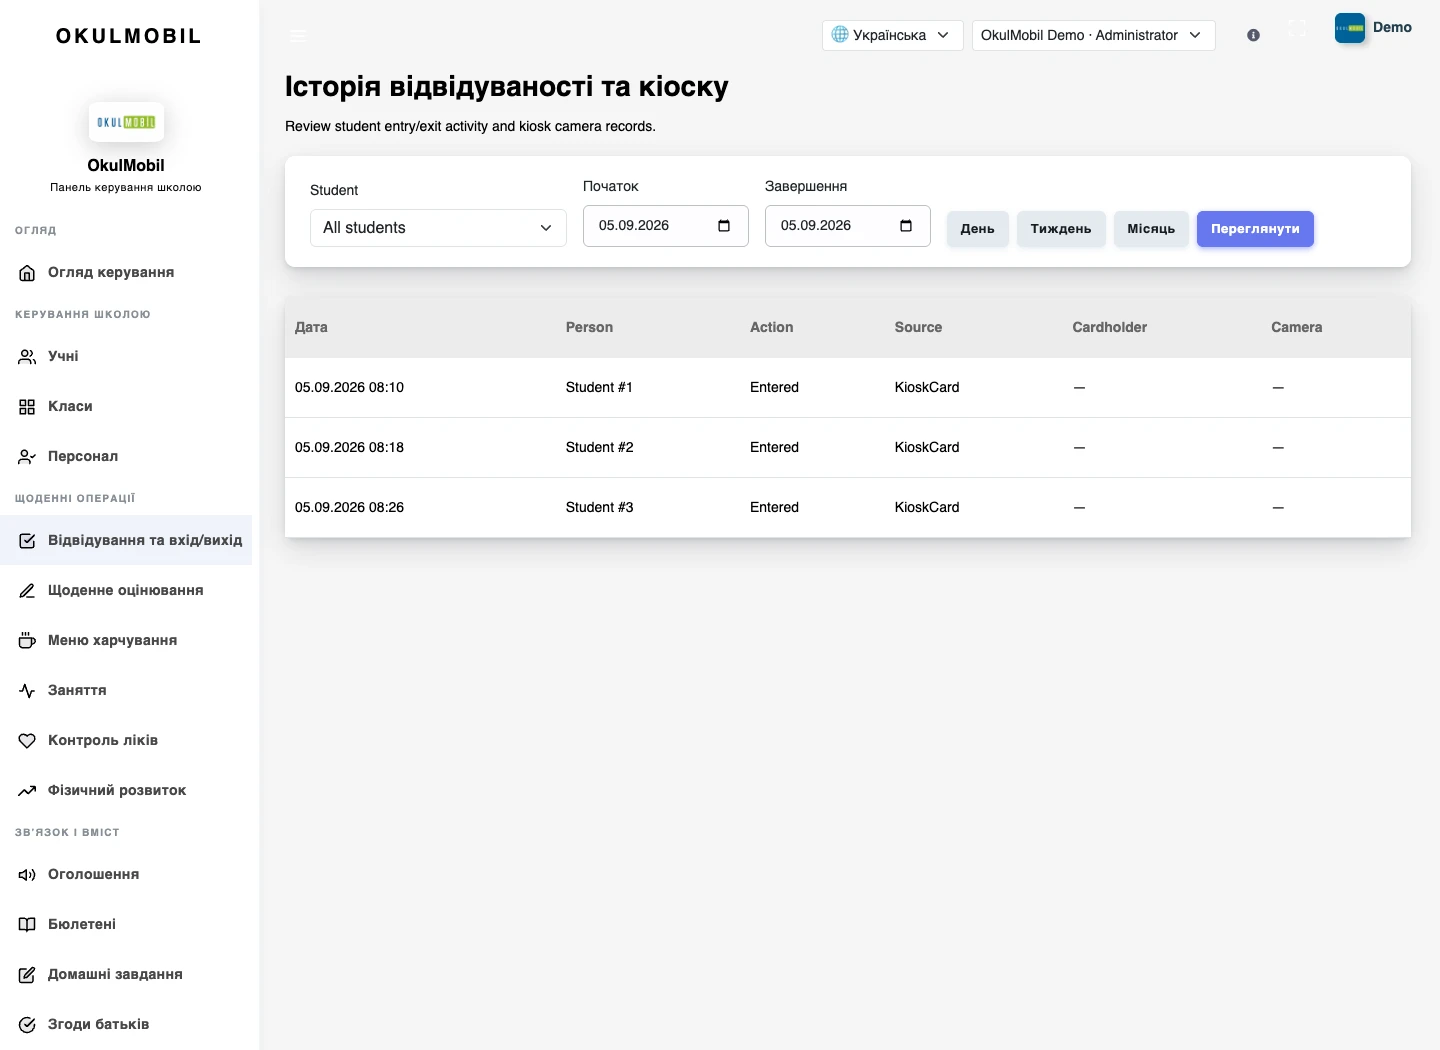
Task: Click the Відвідування та вхід/вихід checkbox icon
Action: pyautogui.click(x=27, y=540)
